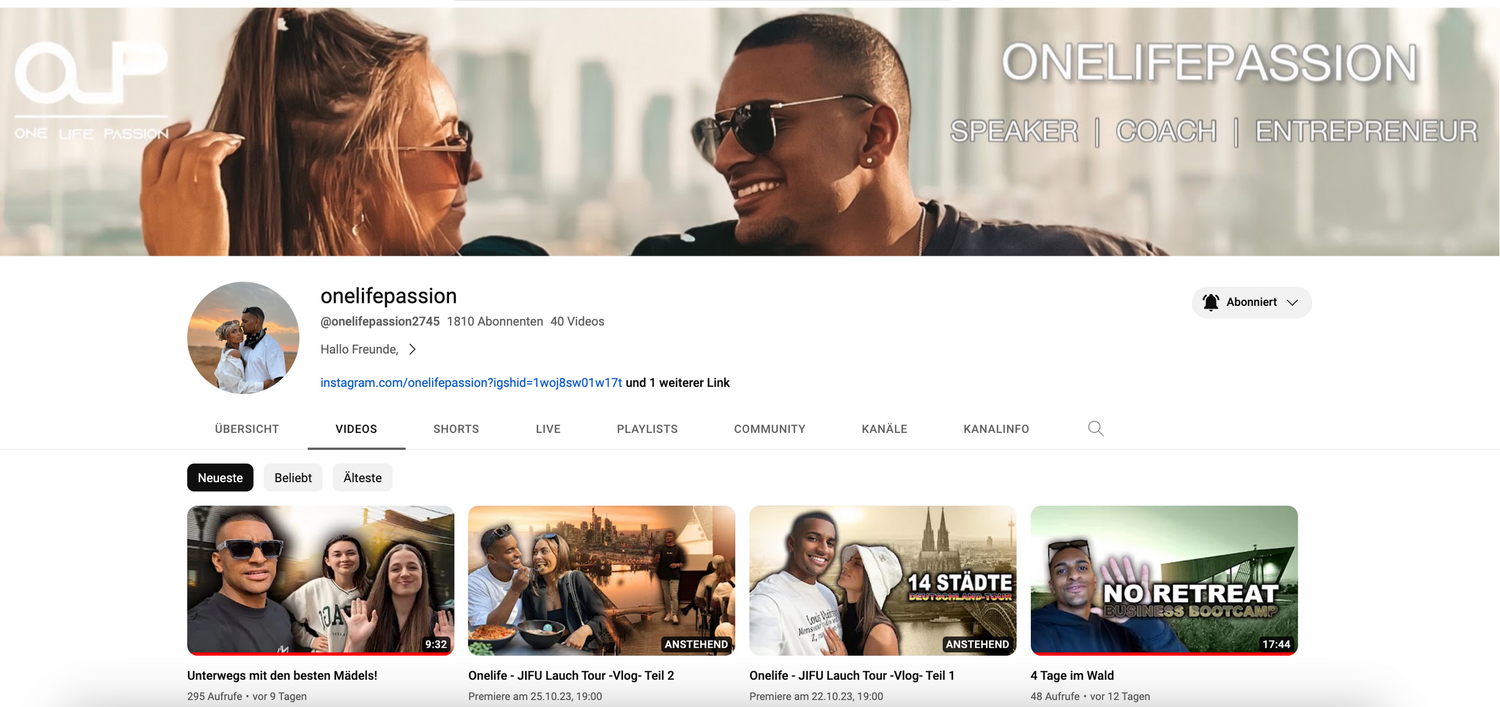The width and height of the screenshot is (1500, 707).
Task: Select the Neueste filter chip
Action: (x=220, y=478)
